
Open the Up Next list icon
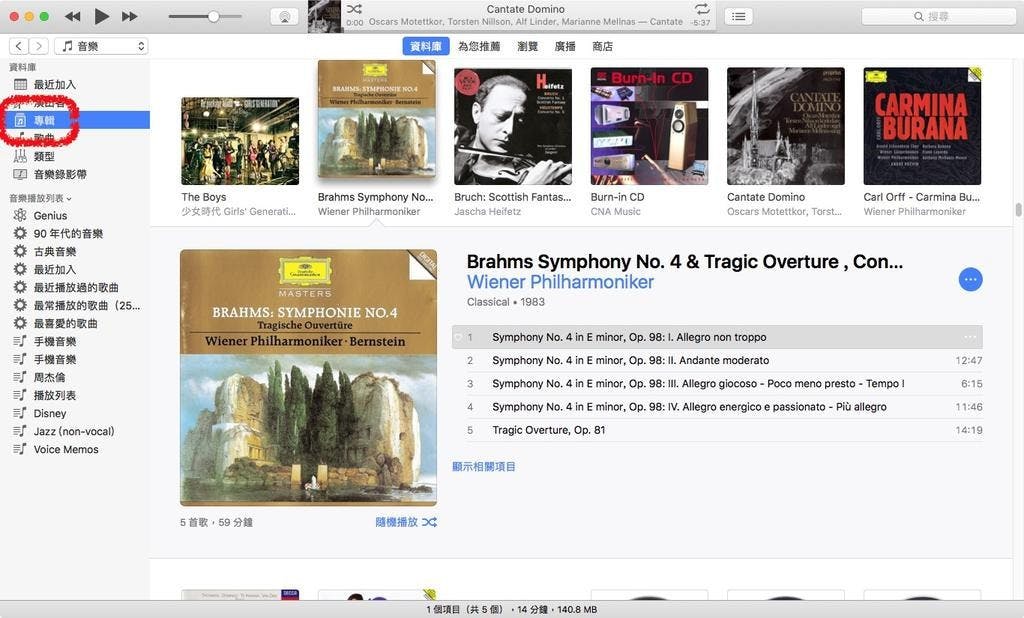pos(739,16)
